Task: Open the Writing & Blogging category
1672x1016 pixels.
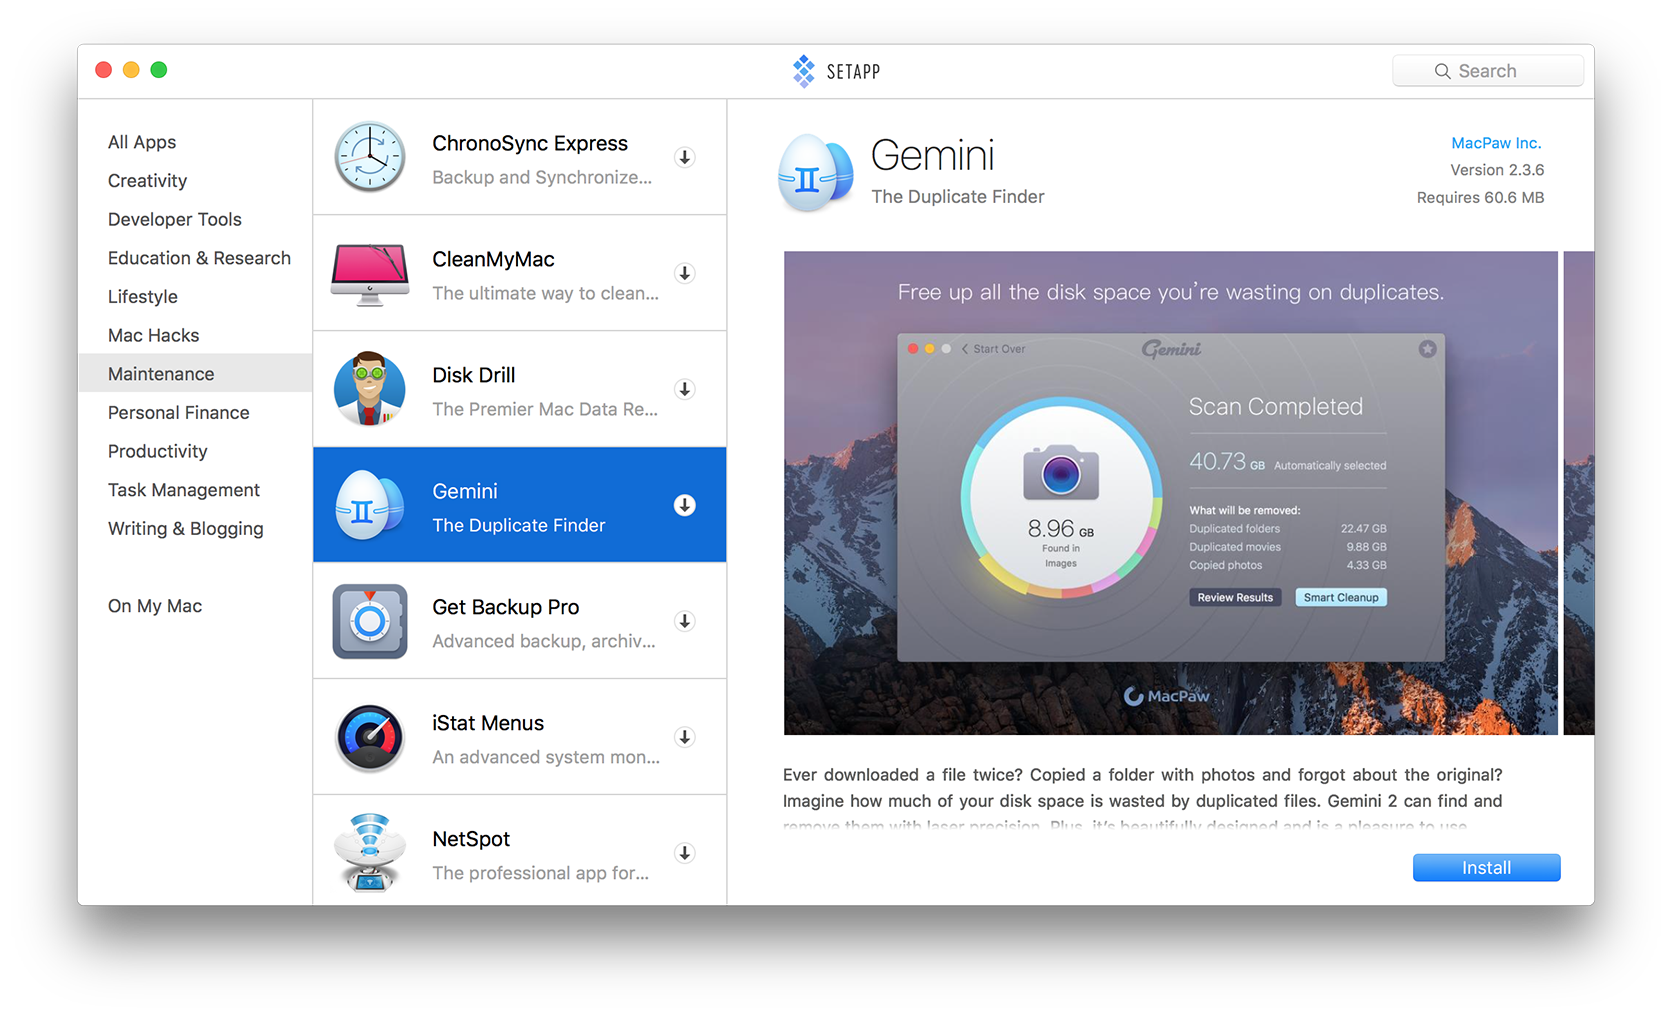Action: [x=186, y=529]
